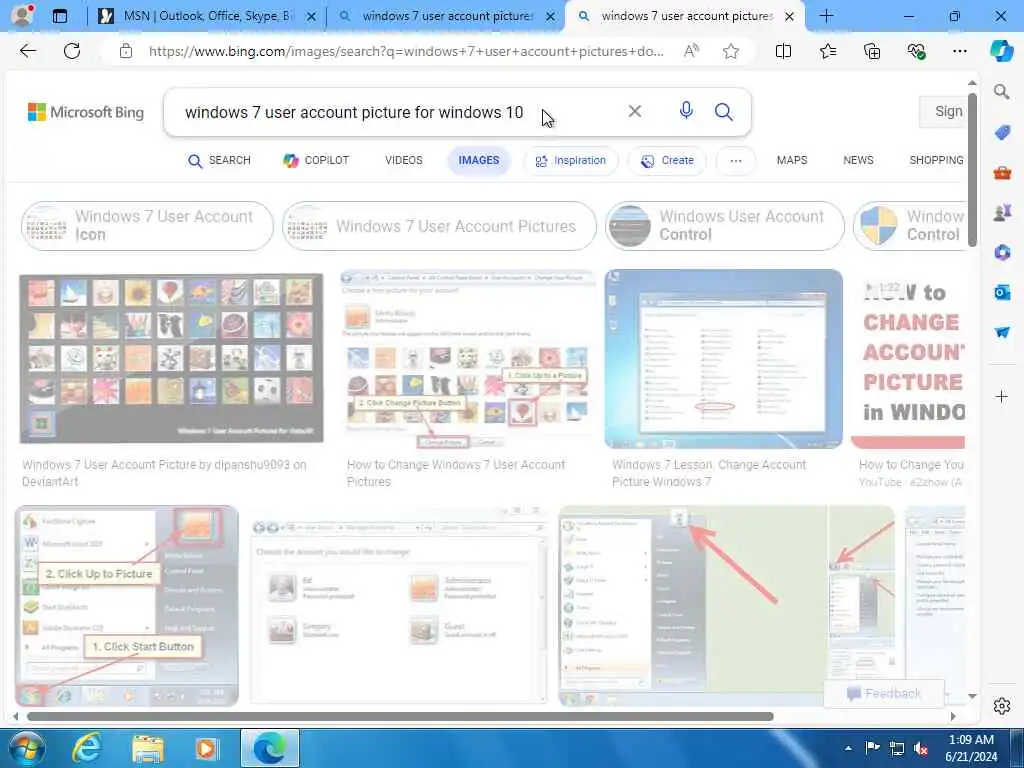Open Windows 7 Lesson Change Account thumbnail
The image size is (1024, 768).
tap(723, 359)
